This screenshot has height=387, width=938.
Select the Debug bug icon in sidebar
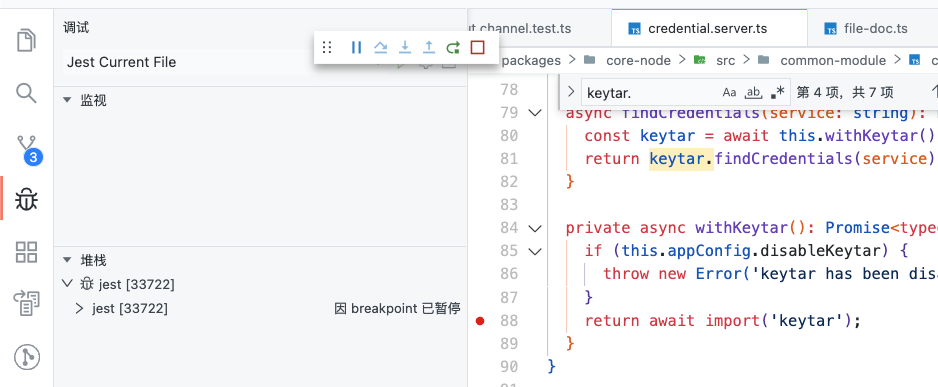coord(26,200)
